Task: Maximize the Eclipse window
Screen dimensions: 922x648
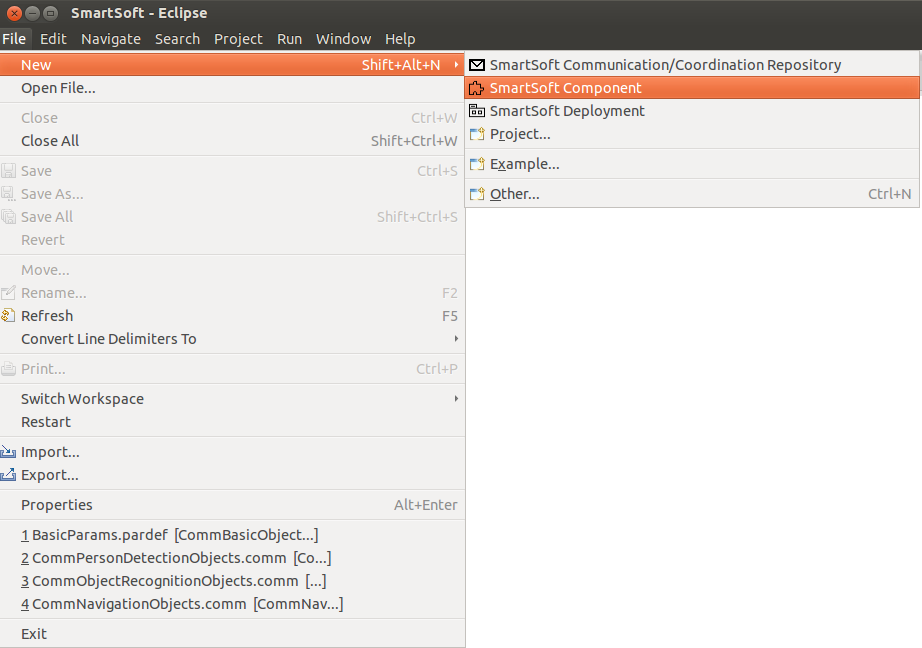Action: tap(51, 13)
